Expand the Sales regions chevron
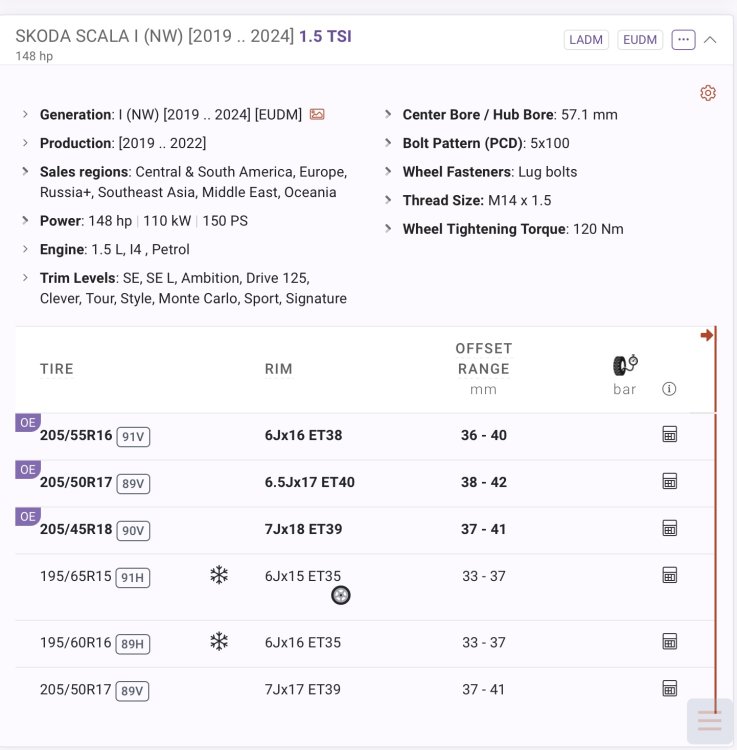This screenshot has width=737, height=750. click(x=25, y=171)
